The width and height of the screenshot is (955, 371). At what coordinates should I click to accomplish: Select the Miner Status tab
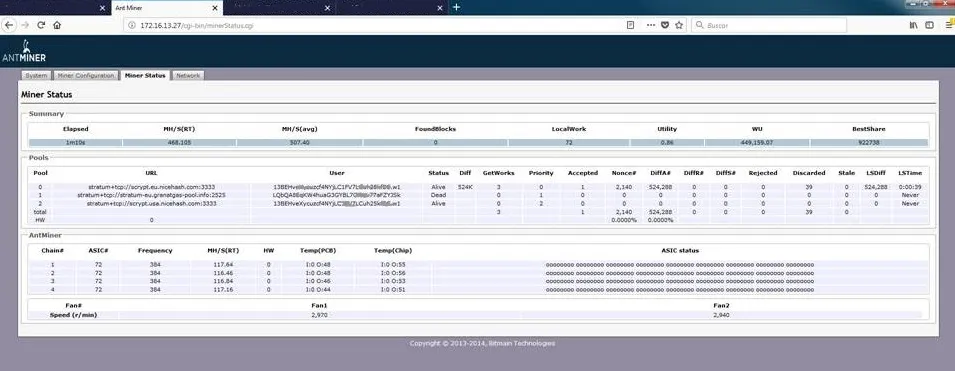(x=144, y=76)
